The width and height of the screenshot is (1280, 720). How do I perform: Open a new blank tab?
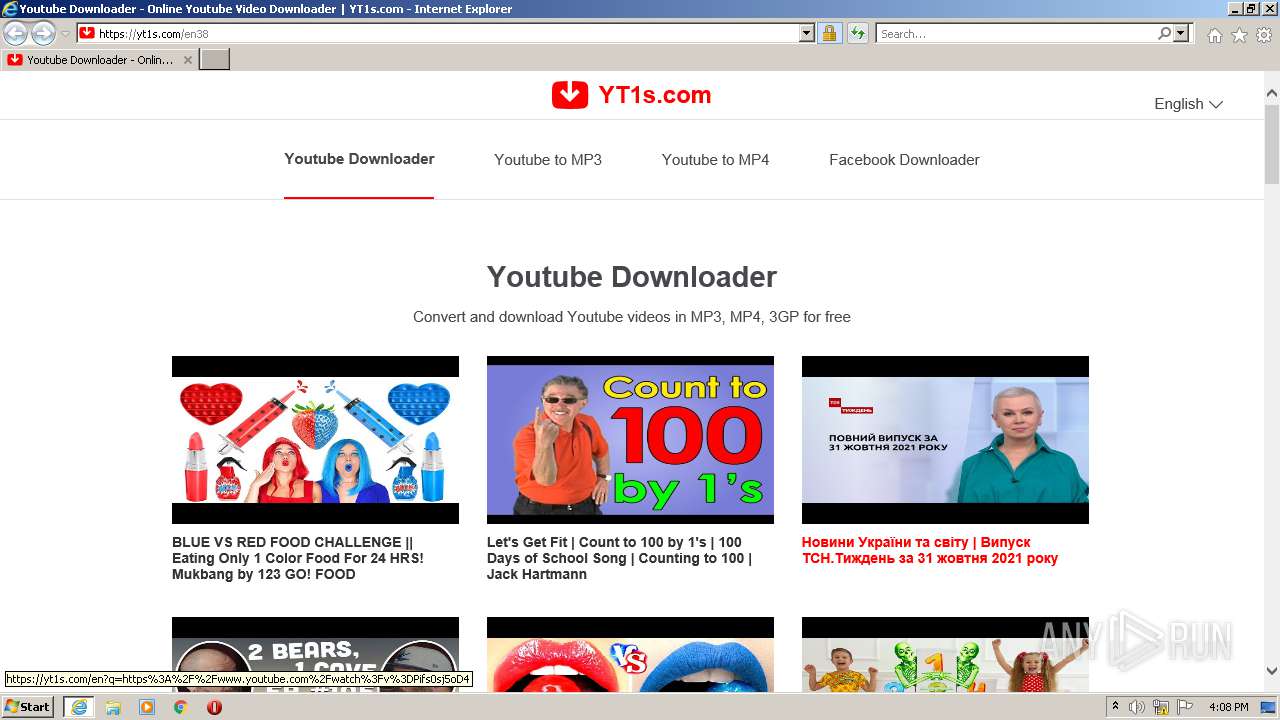(215, 59)
